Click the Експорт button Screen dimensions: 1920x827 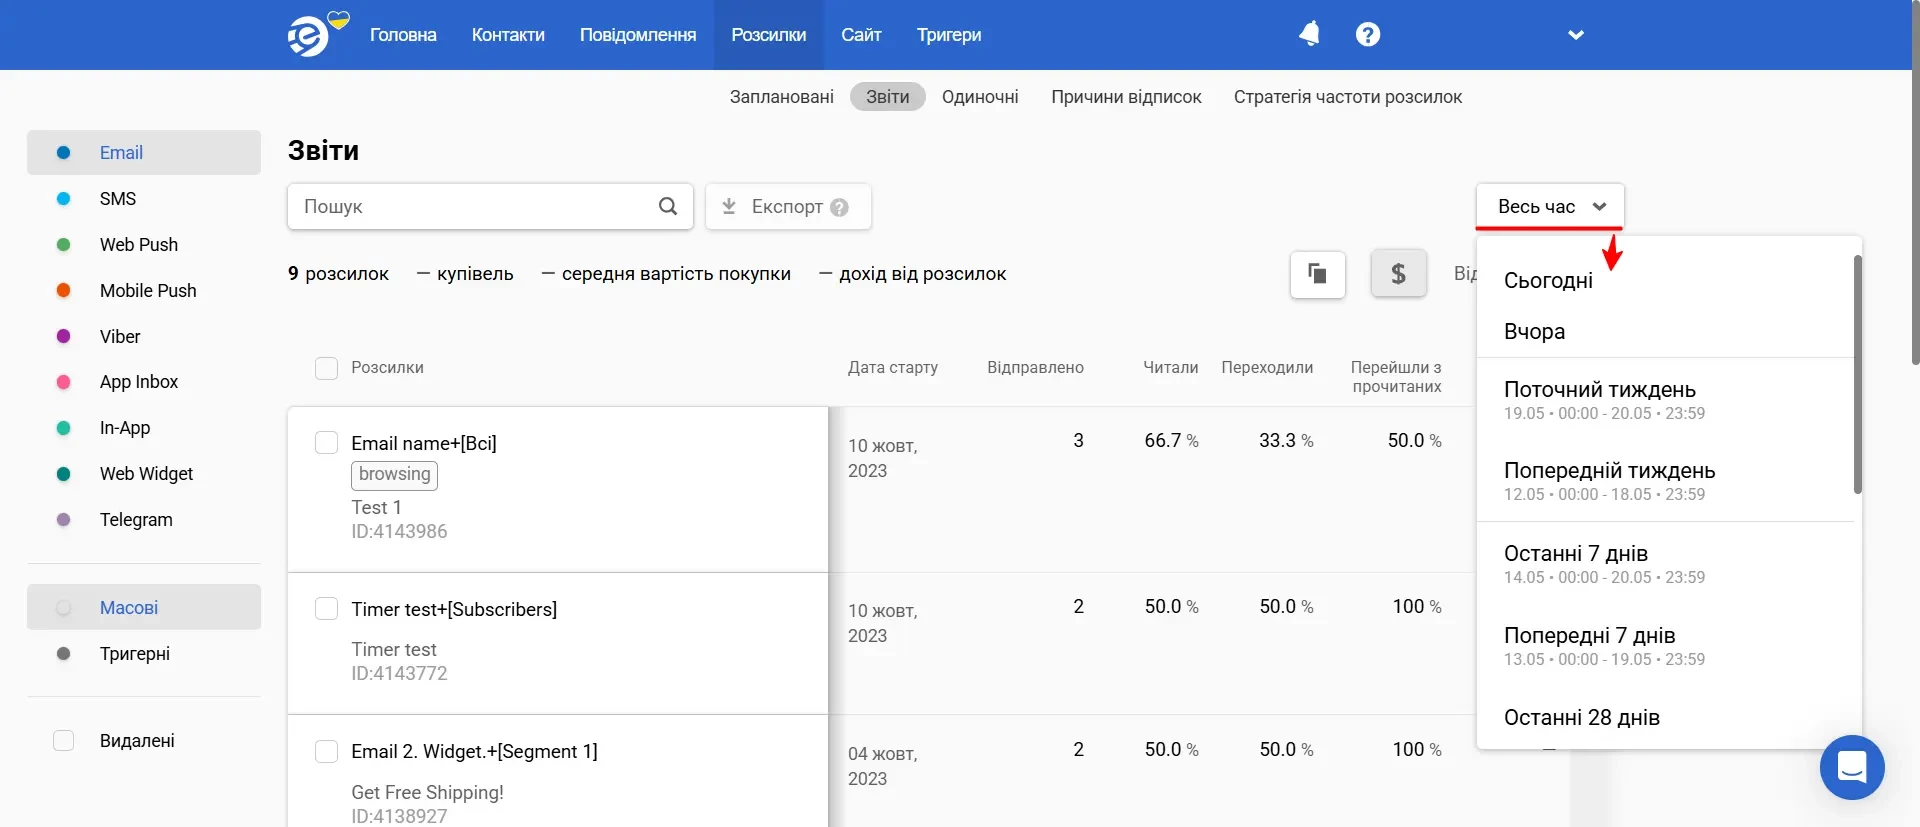tap(788, 206)
